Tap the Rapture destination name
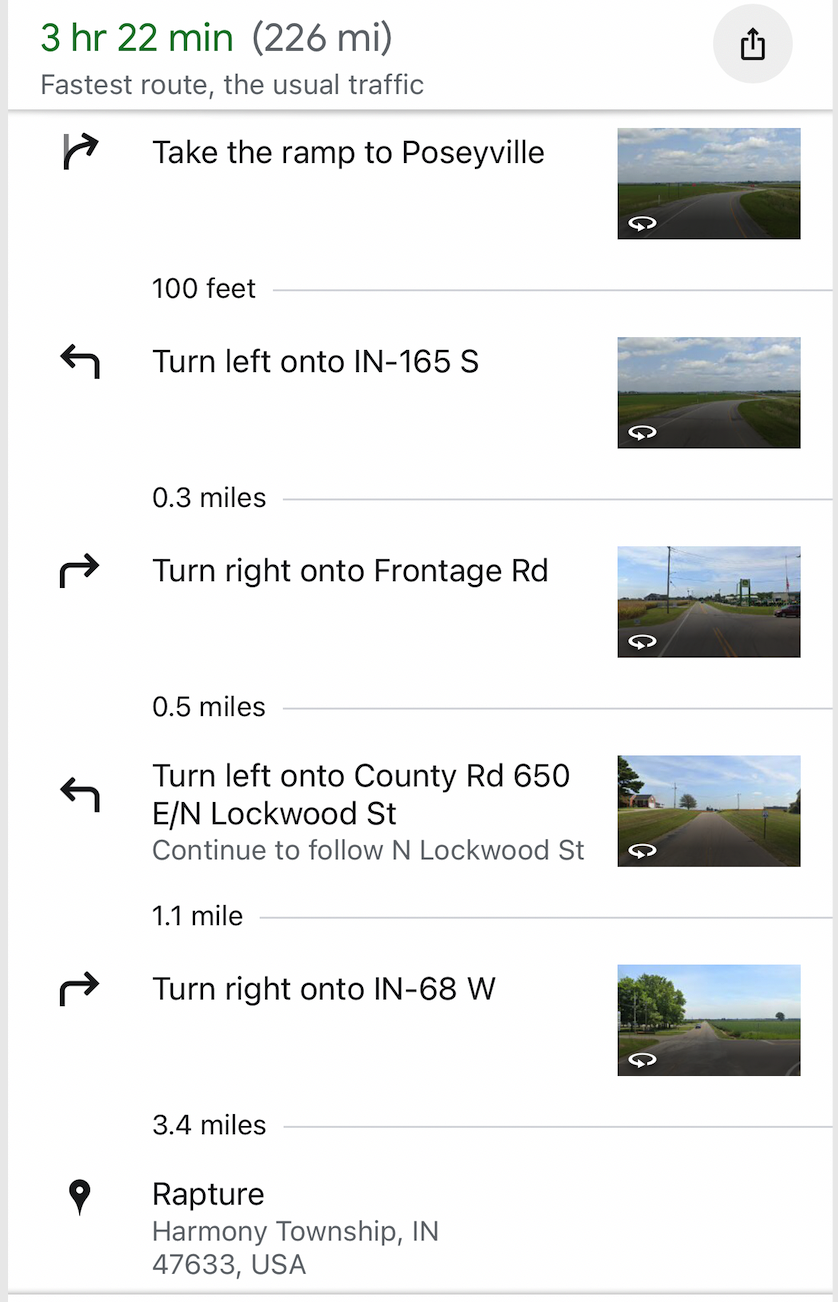Viewport: 838px width, 1302px height. (x=208, y=1194)
